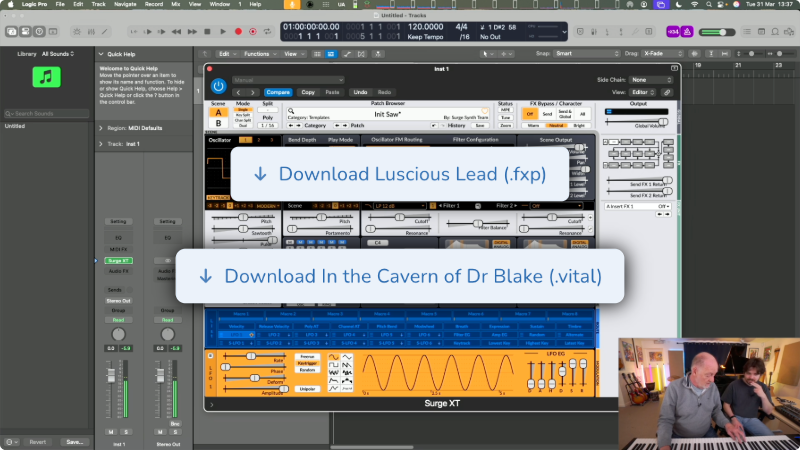Open the Side Chain None dropdown

[651, 80]
